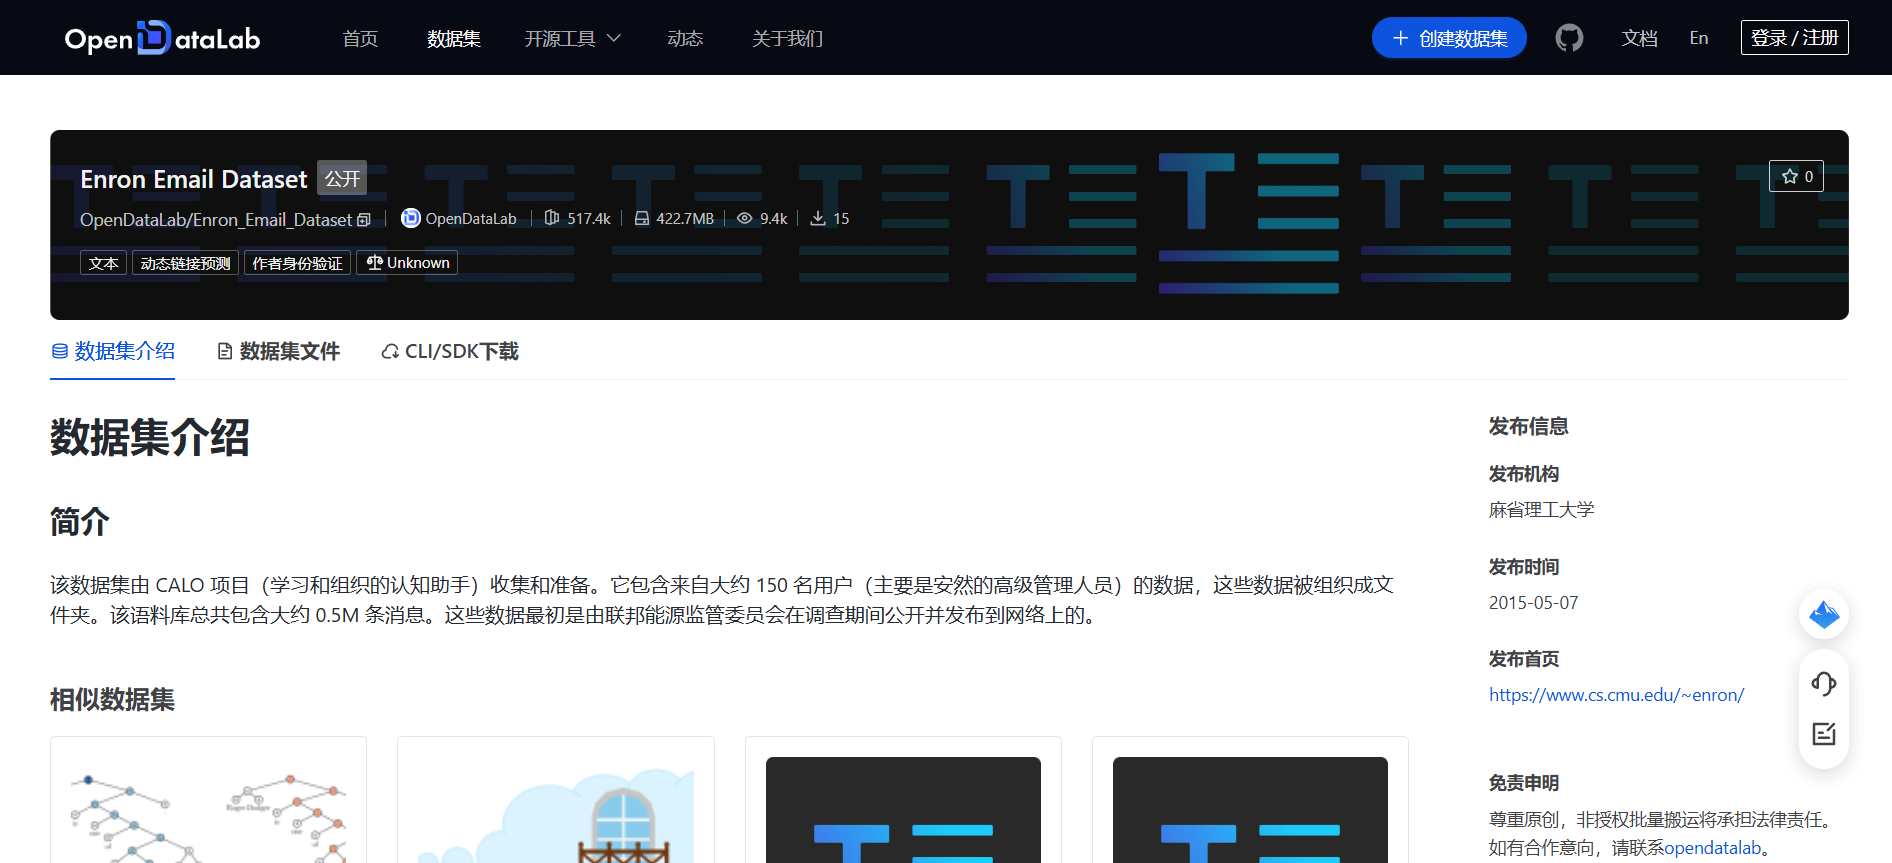Viewport: 1892px width, 863px height.
Task: Click the 422.7MB storage size icon
Action: click(x=642, y=218)
